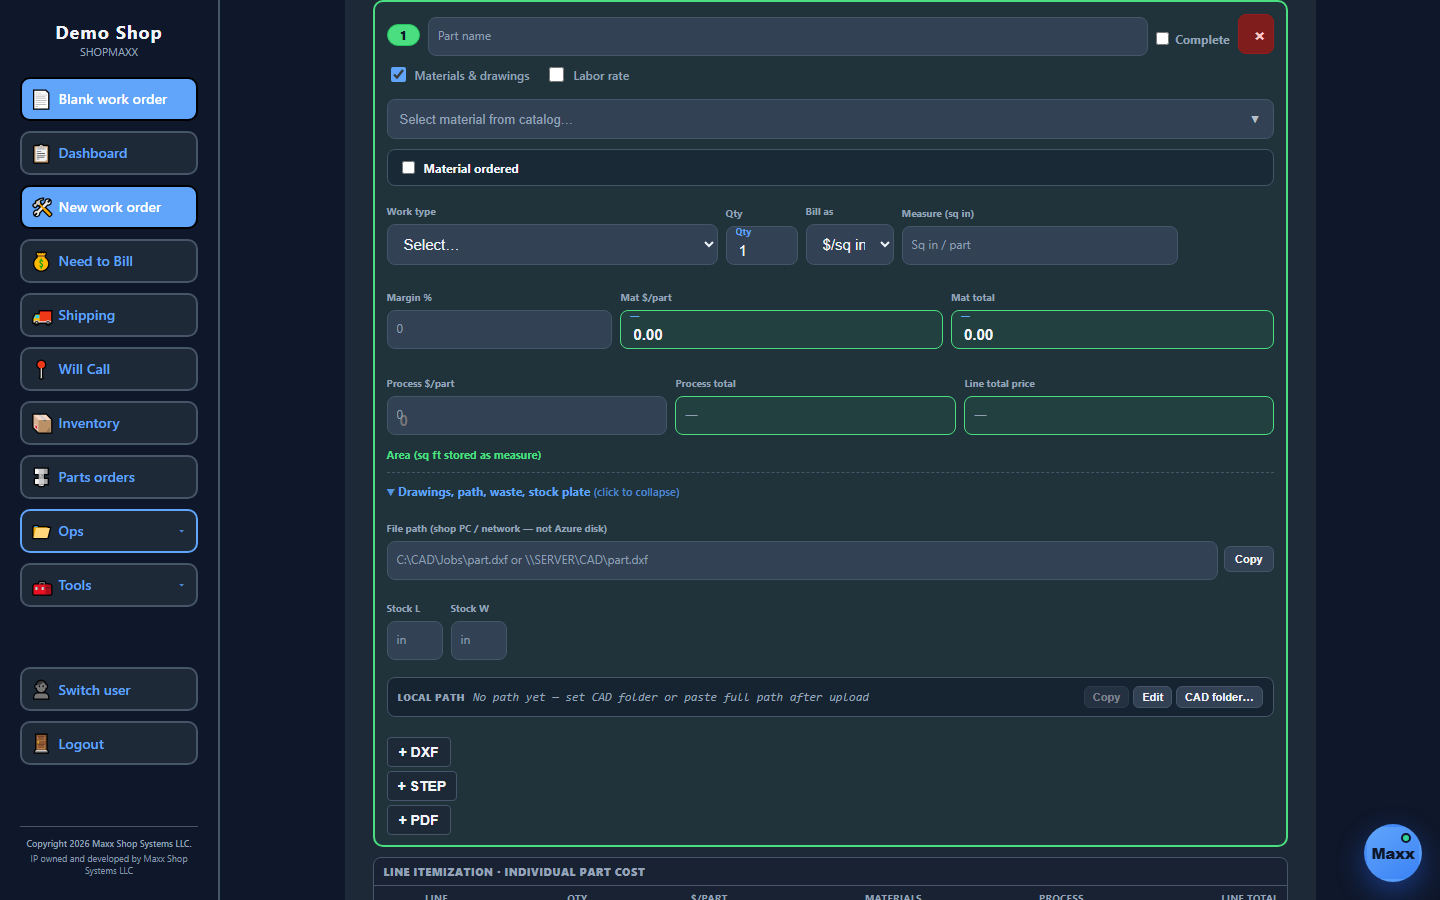Click the Mat $/part field
Screen dimensions: 1440x900
click(781, 329)
